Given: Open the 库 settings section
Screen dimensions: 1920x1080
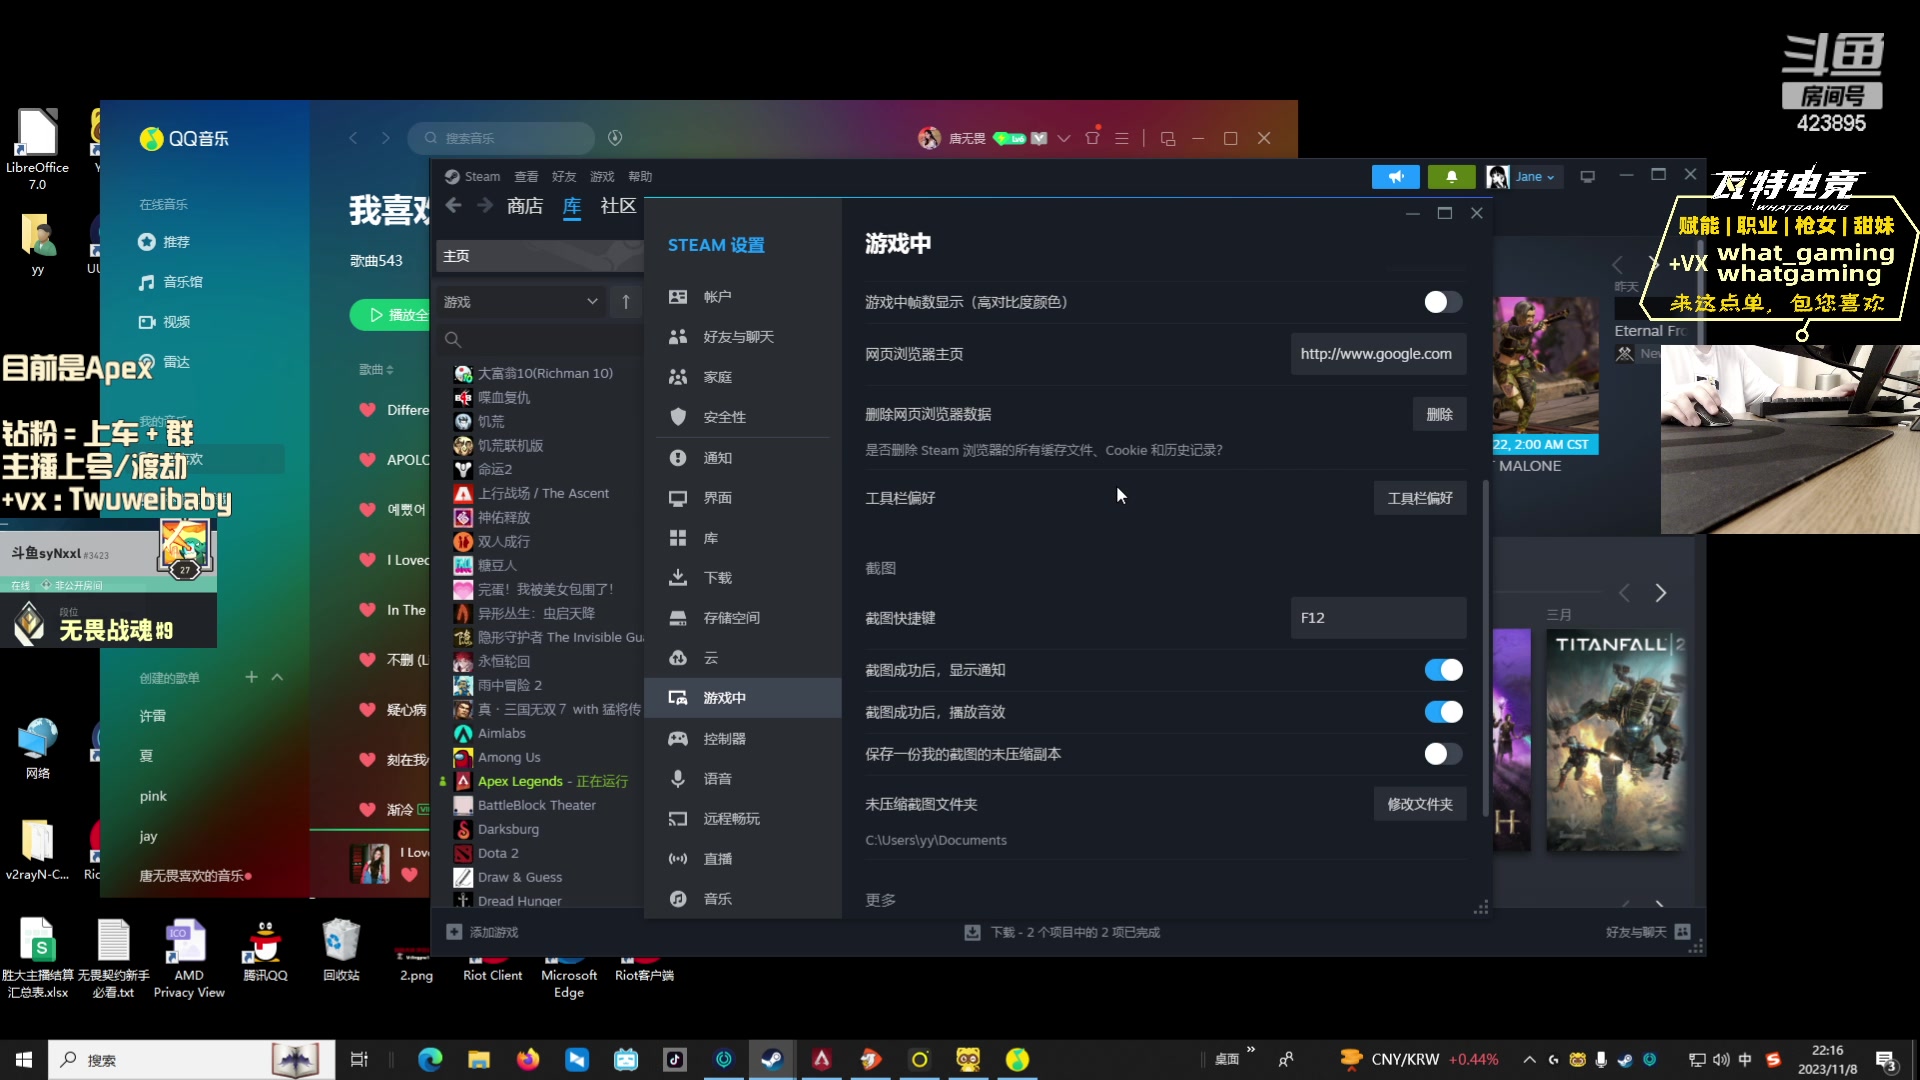Looking at the screenshot, I should coord(742,538).
